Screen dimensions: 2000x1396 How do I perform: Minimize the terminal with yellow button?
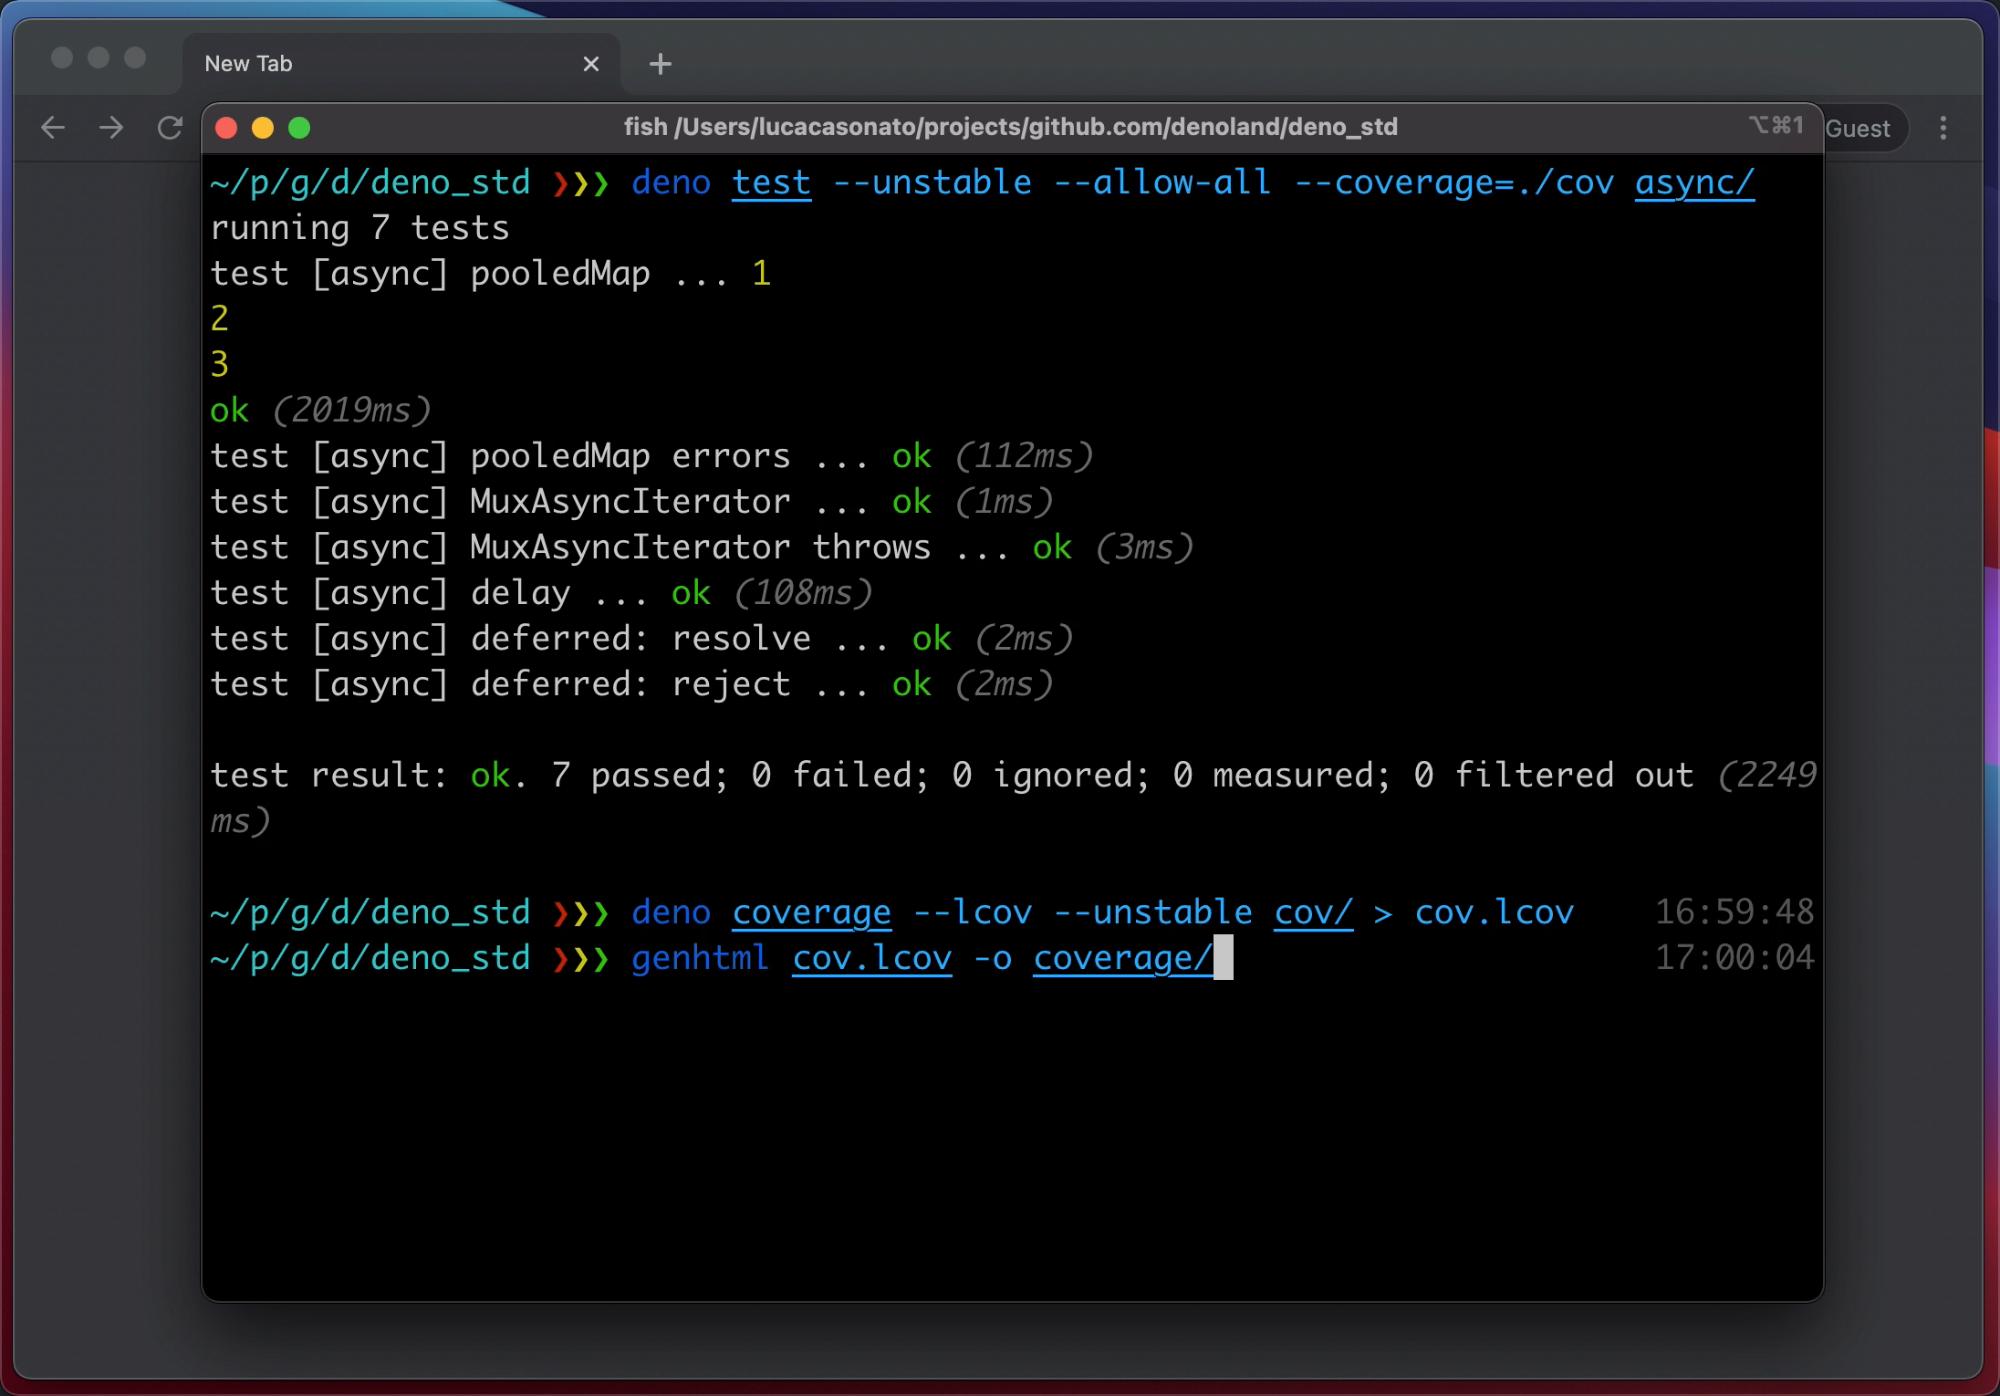[x=263, y=128]
